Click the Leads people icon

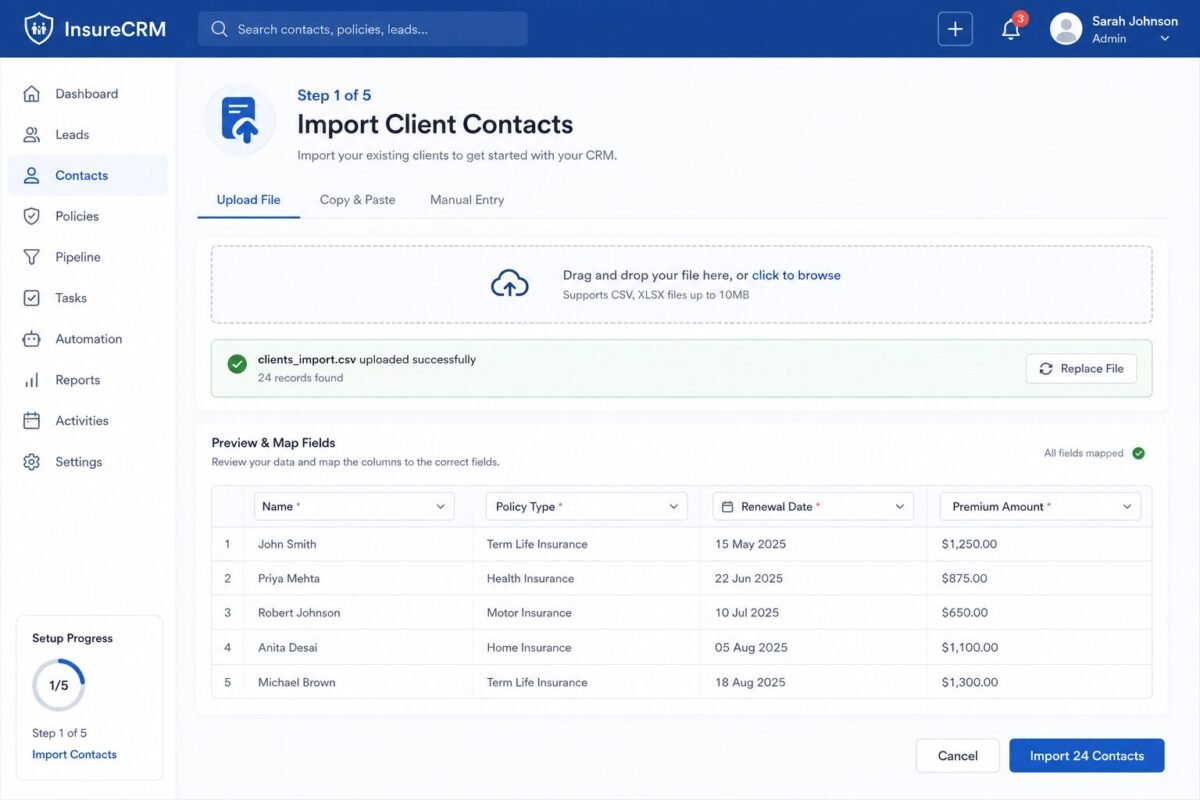pos(32,135)
